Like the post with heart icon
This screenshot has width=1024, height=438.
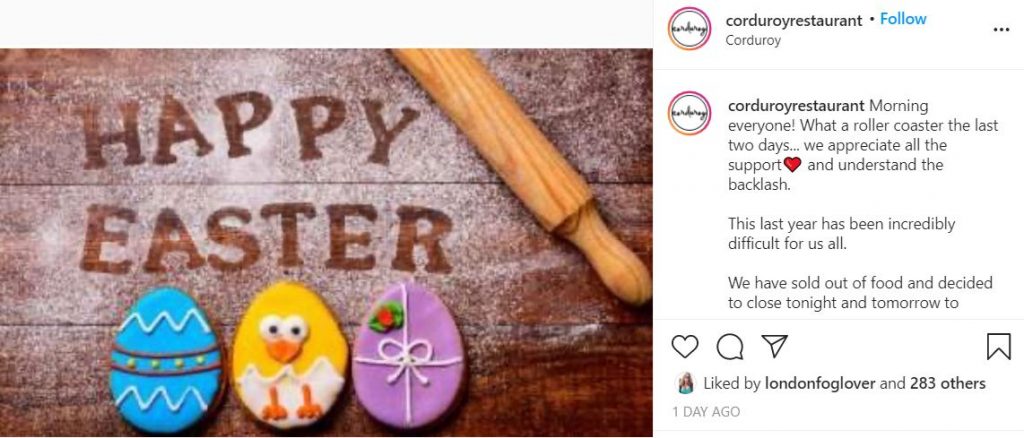point(685,346)
